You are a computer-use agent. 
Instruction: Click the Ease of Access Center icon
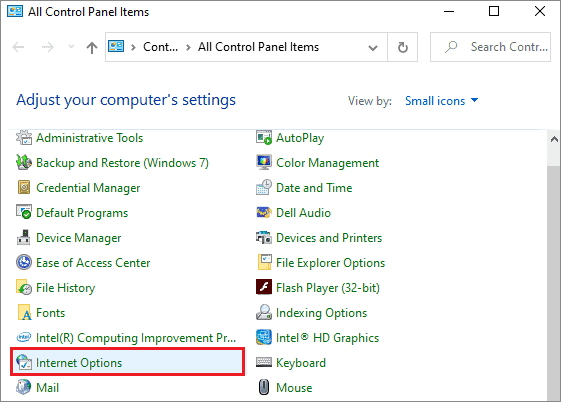tap(24, 263)
